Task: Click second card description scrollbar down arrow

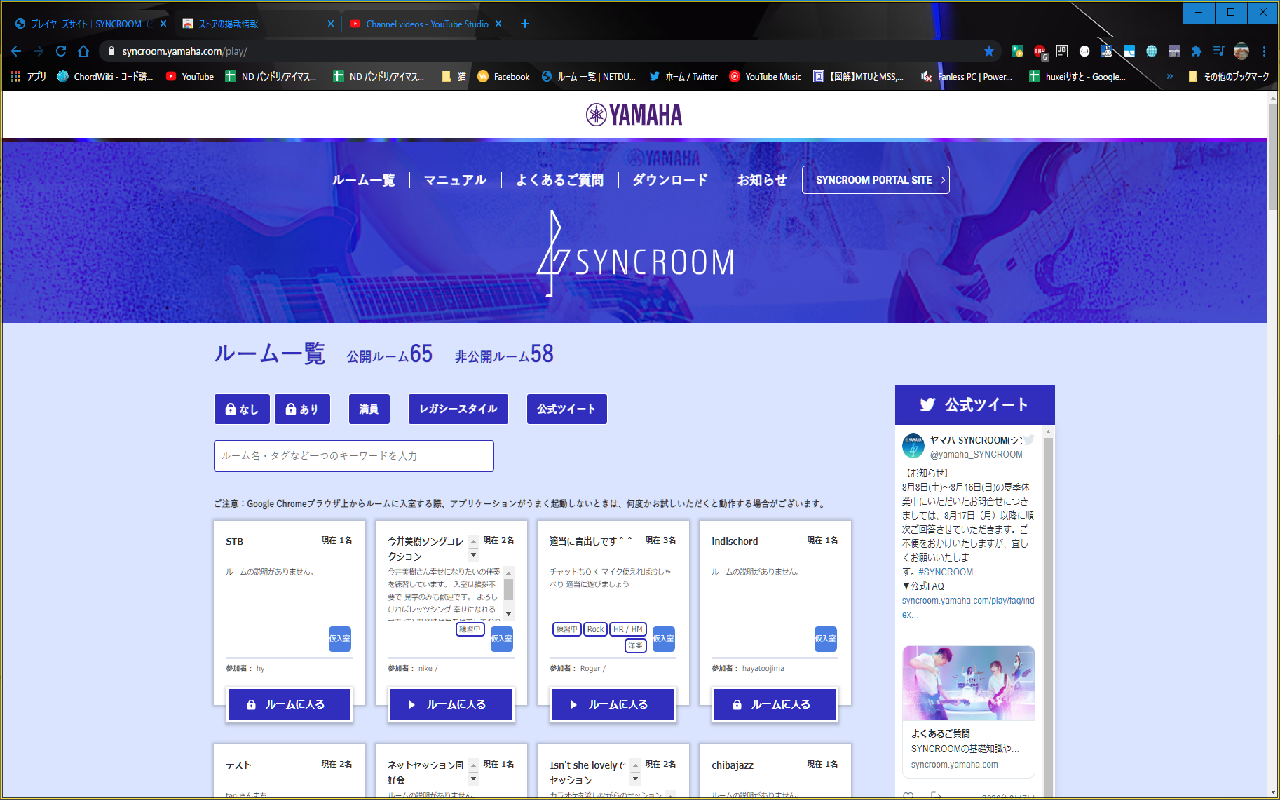Action: pos(508,613)
